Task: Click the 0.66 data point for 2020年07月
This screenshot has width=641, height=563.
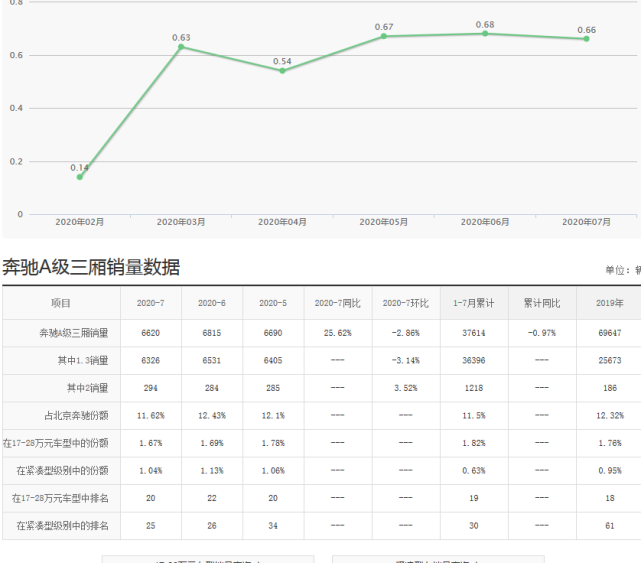Action: point(587,39)
